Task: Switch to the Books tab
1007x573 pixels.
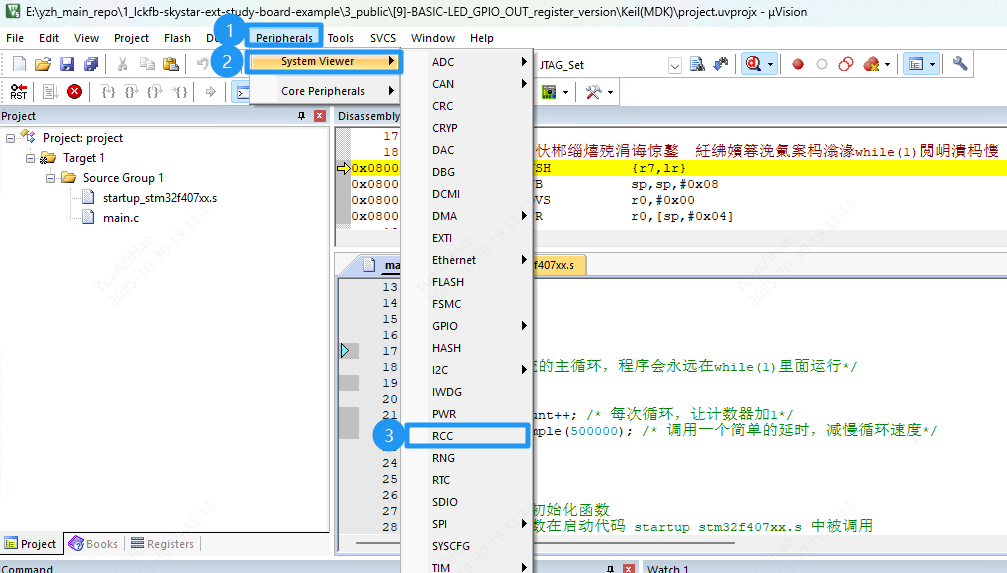Action: pos(94,544)
